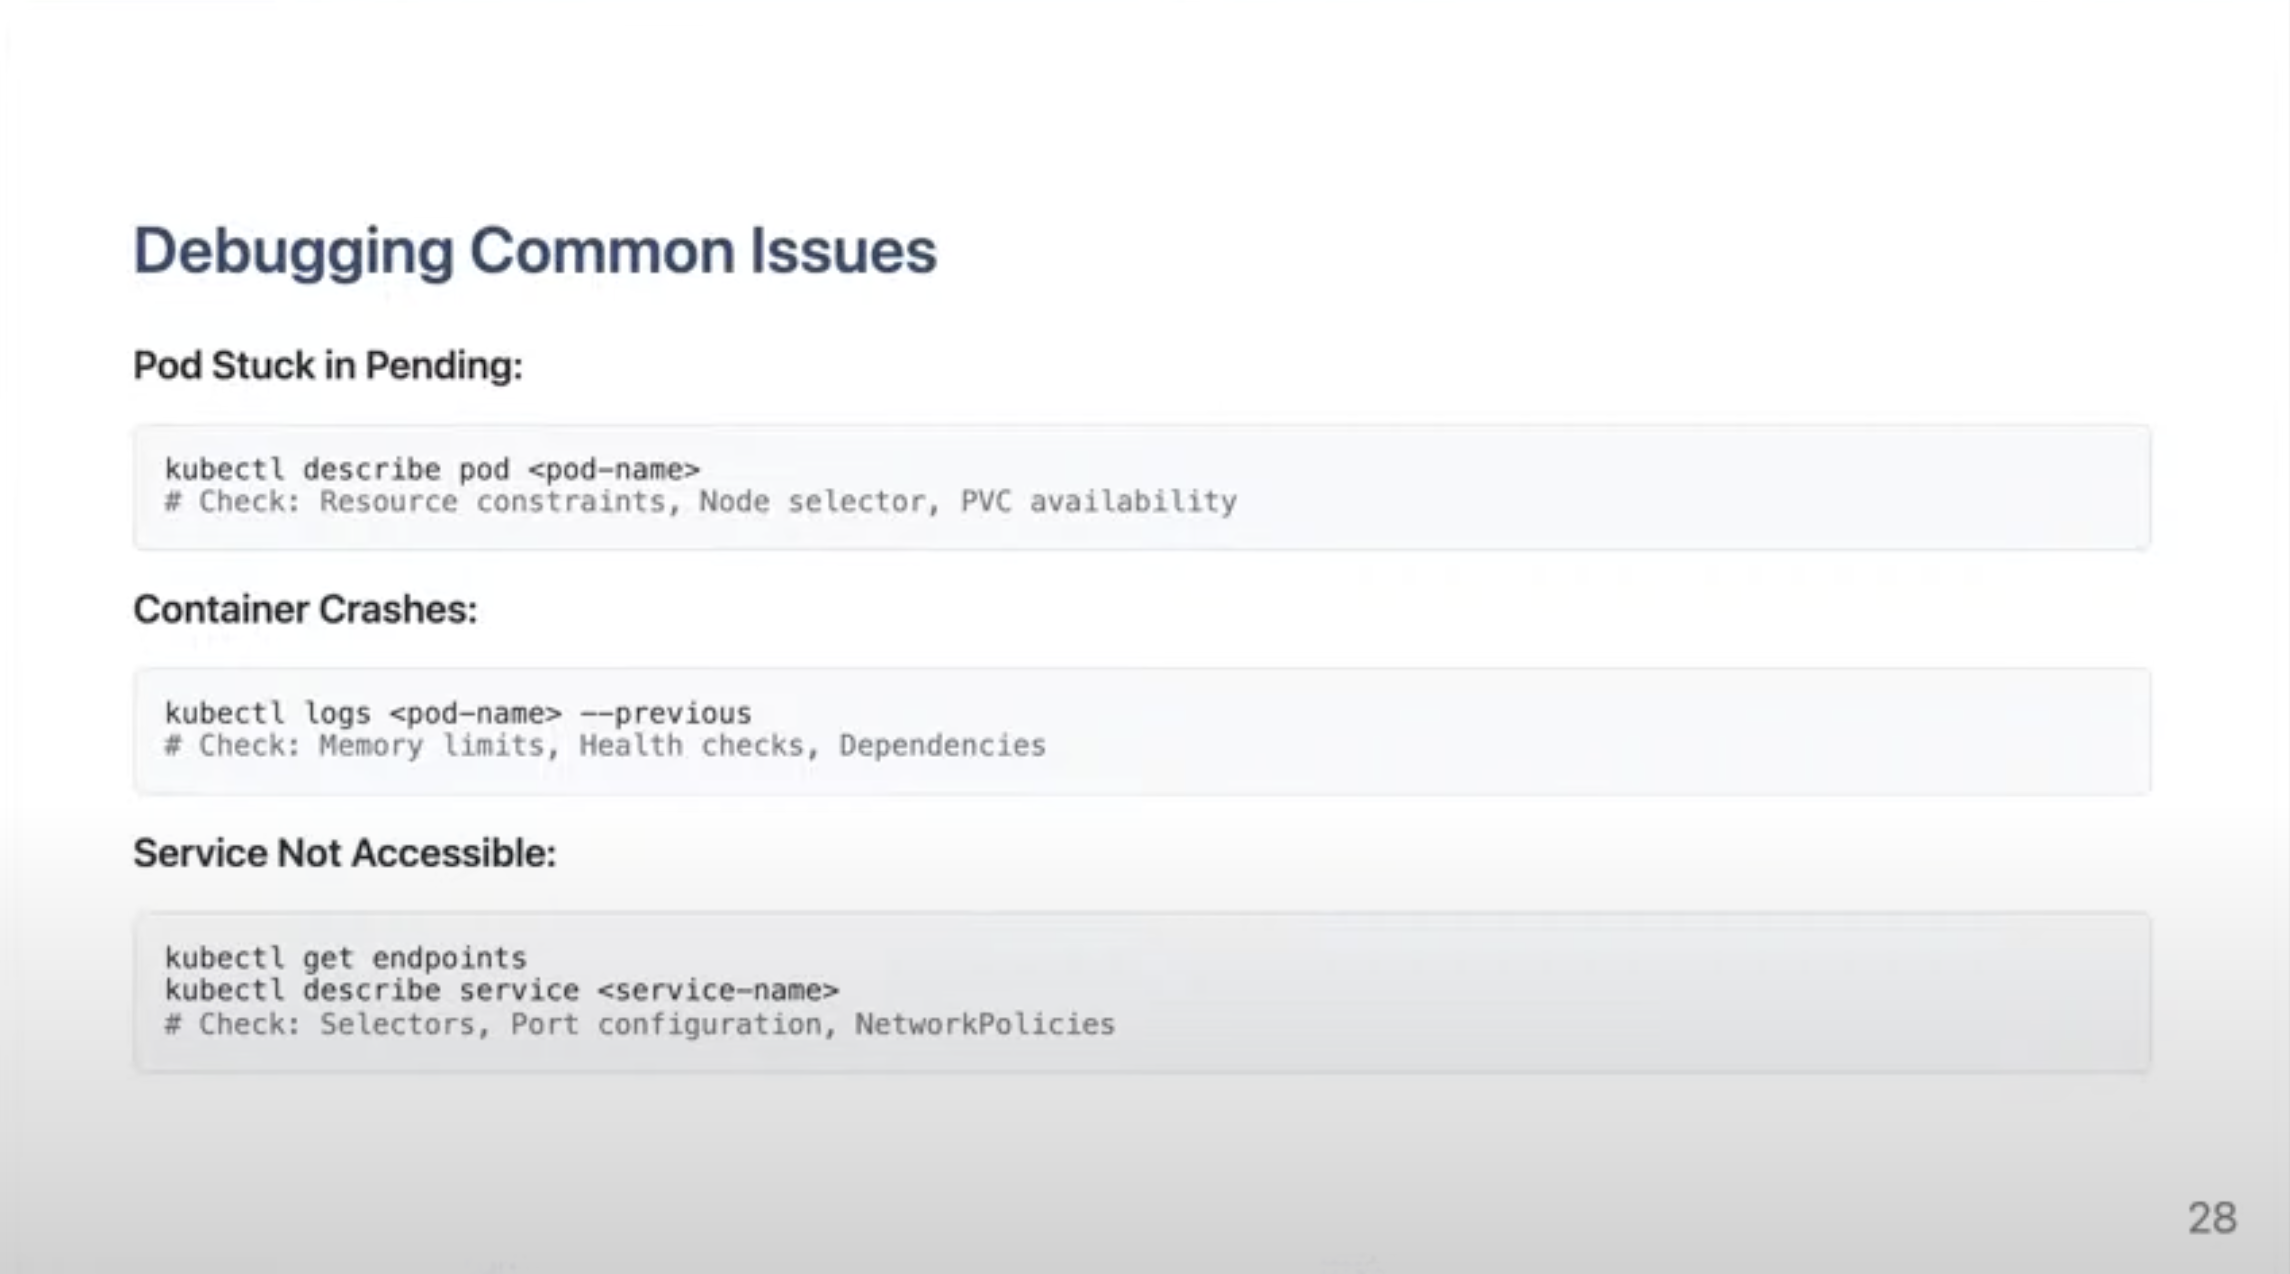Click "Node selector" in the first code block
Screen dimensions: 2290x1274
click(x=811, y=502)
